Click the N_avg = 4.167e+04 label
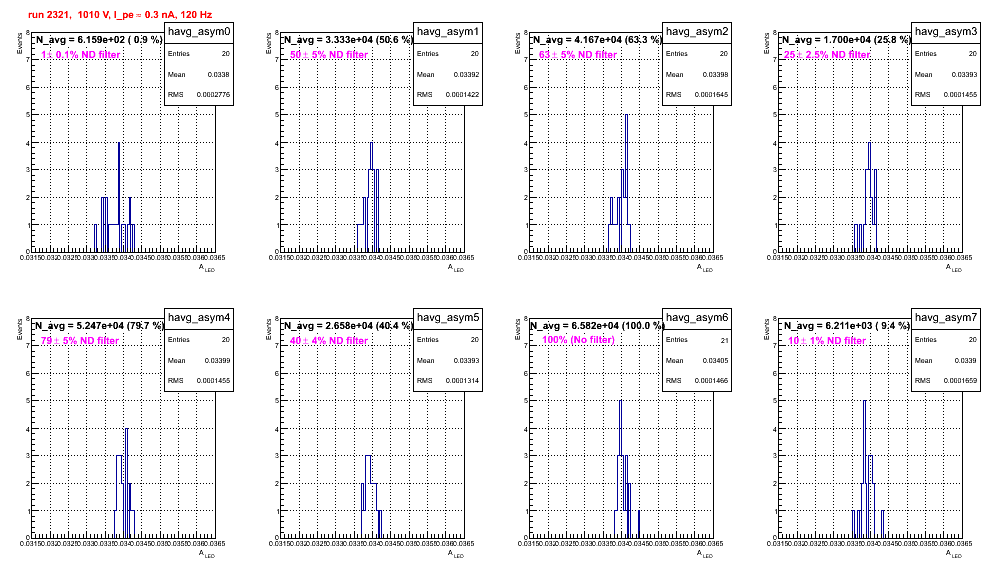Viewport: 996px width, 572px height. click(x=596, y=40)
